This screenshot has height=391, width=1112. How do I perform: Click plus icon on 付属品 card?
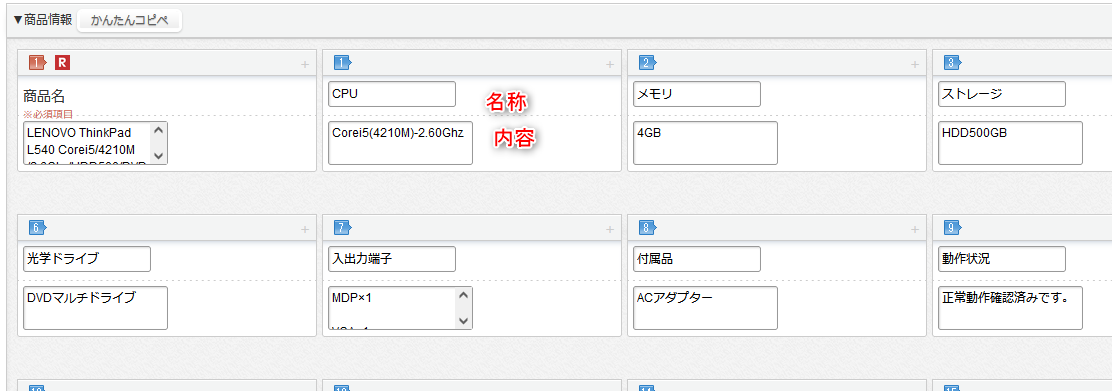pos(915,229)
